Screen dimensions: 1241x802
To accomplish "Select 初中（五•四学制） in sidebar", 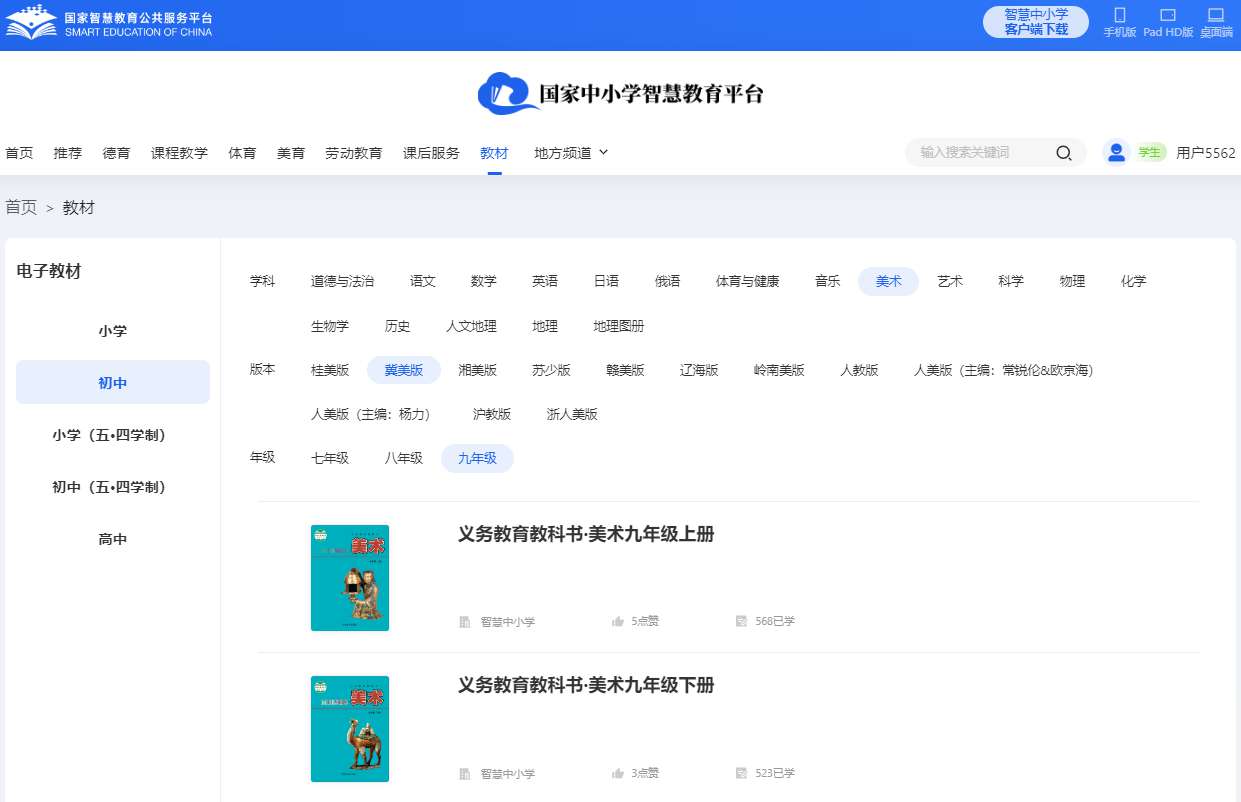I will [113, 487].
